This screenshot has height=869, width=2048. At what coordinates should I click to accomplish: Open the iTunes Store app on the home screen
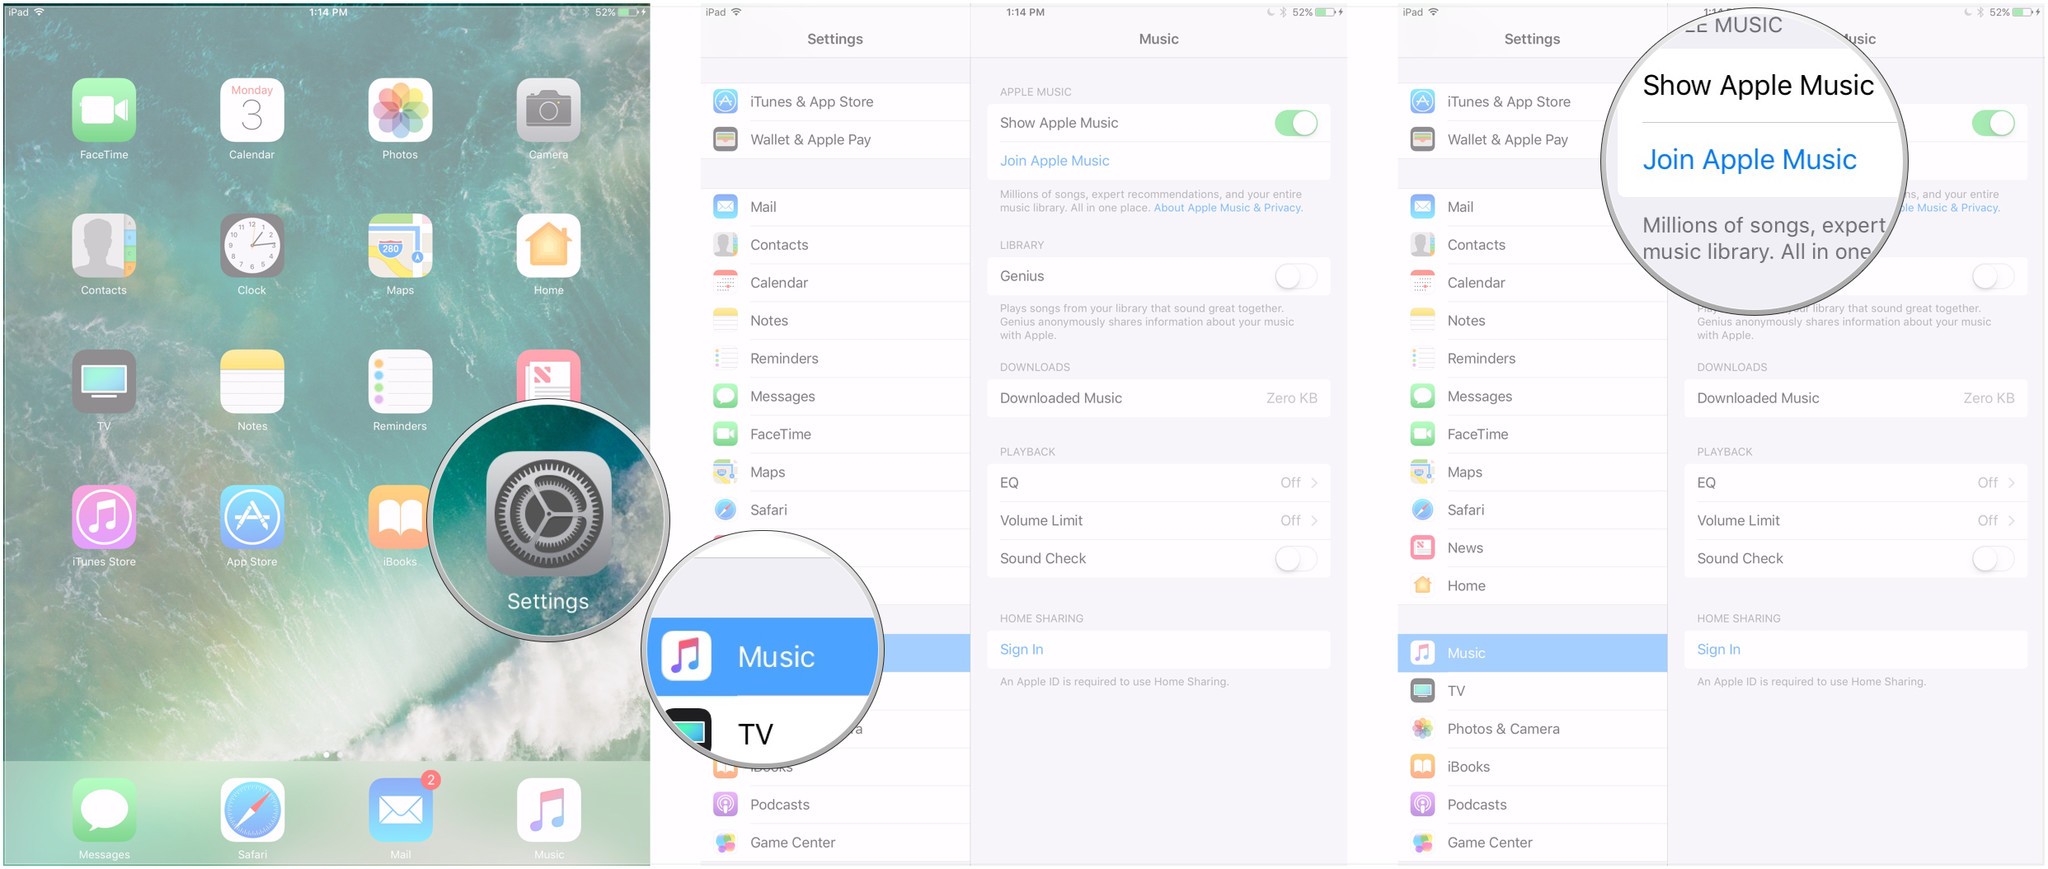(104, 517)
